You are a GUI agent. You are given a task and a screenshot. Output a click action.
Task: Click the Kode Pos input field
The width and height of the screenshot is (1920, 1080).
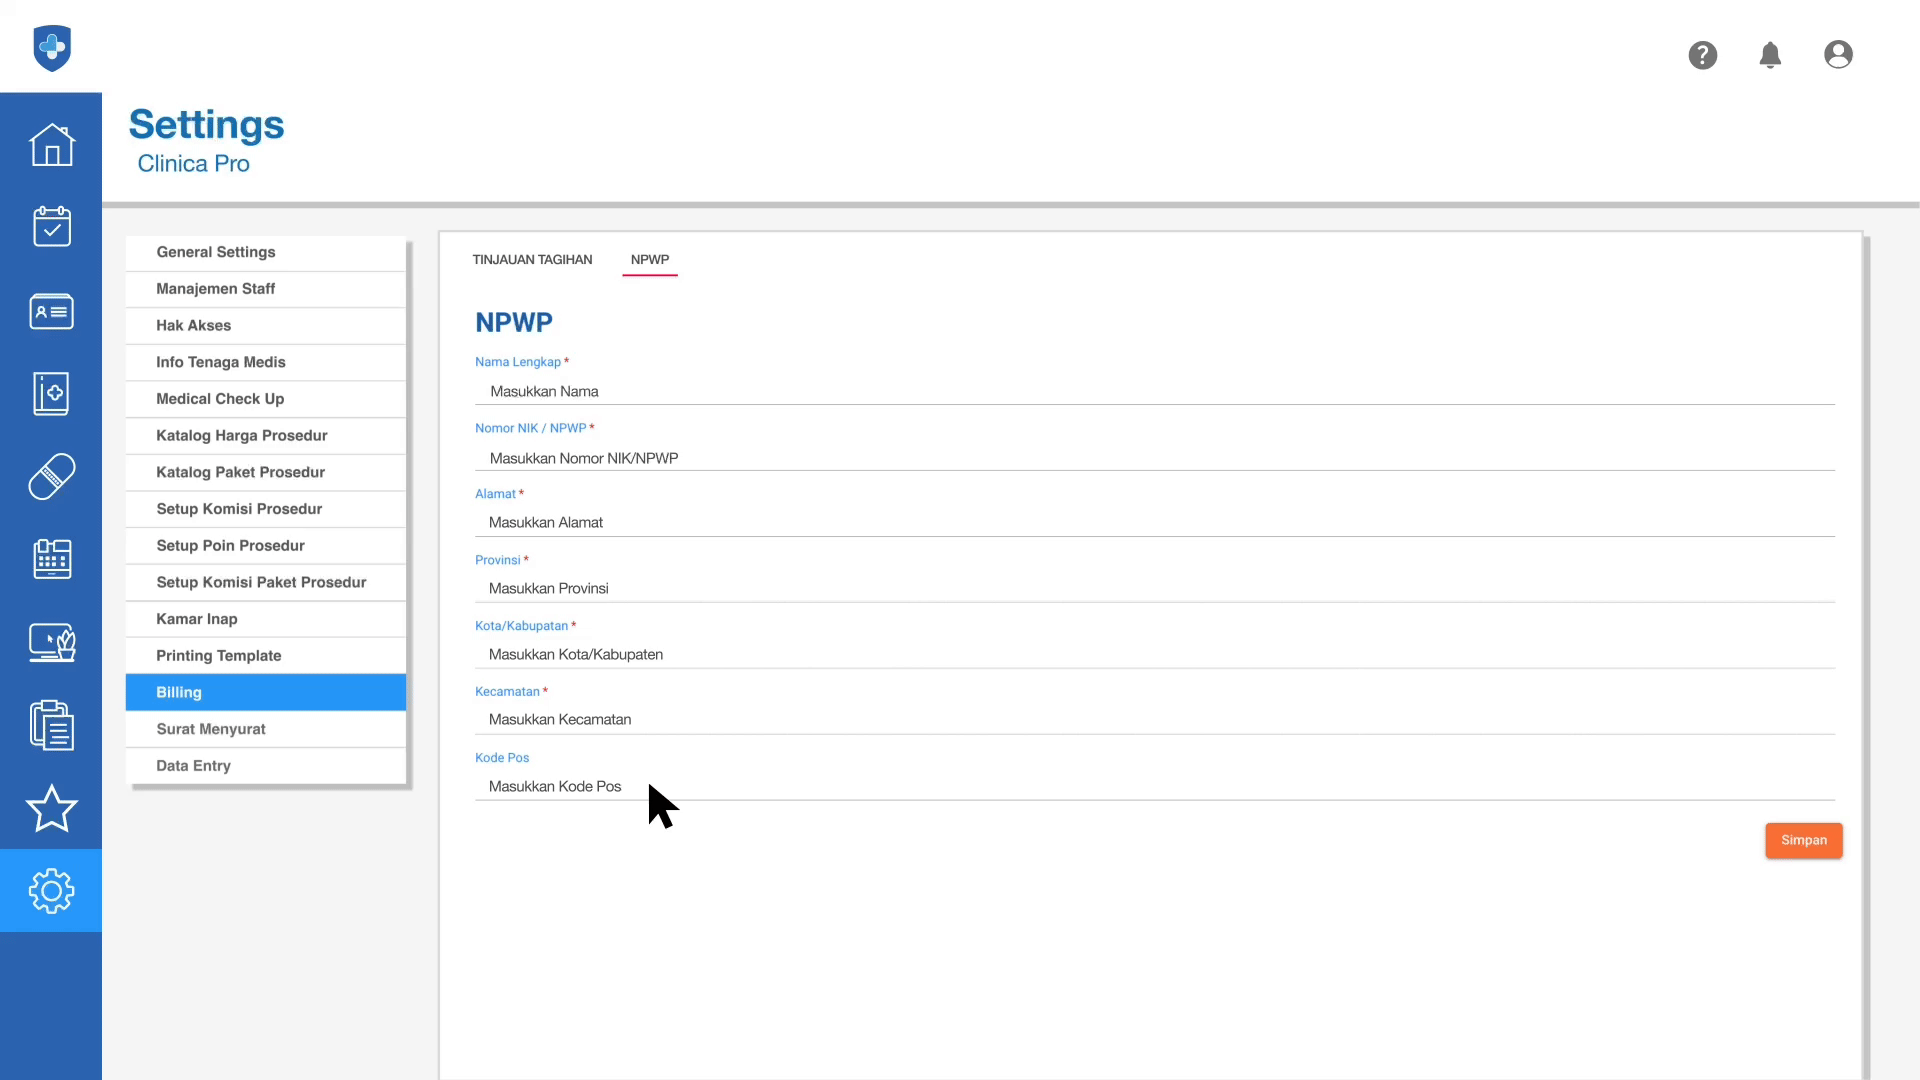tap(1154, 786)
